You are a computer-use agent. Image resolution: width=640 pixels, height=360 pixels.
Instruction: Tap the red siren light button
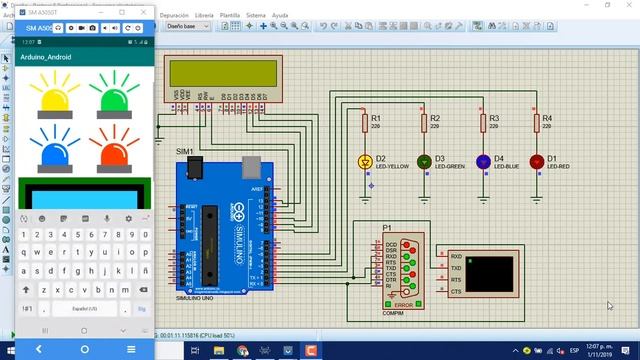[114, 149]
